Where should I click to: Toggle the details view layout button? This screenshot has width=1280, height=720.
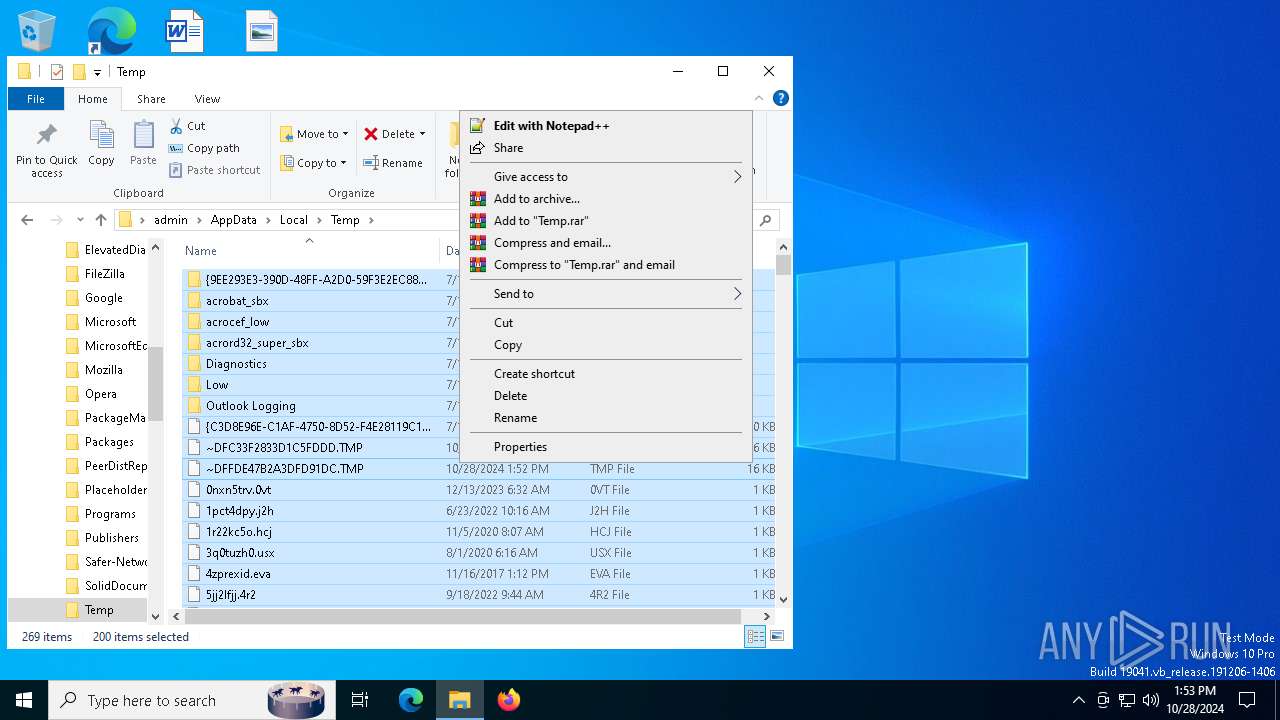pyautogui.click(x=755, y=636)
